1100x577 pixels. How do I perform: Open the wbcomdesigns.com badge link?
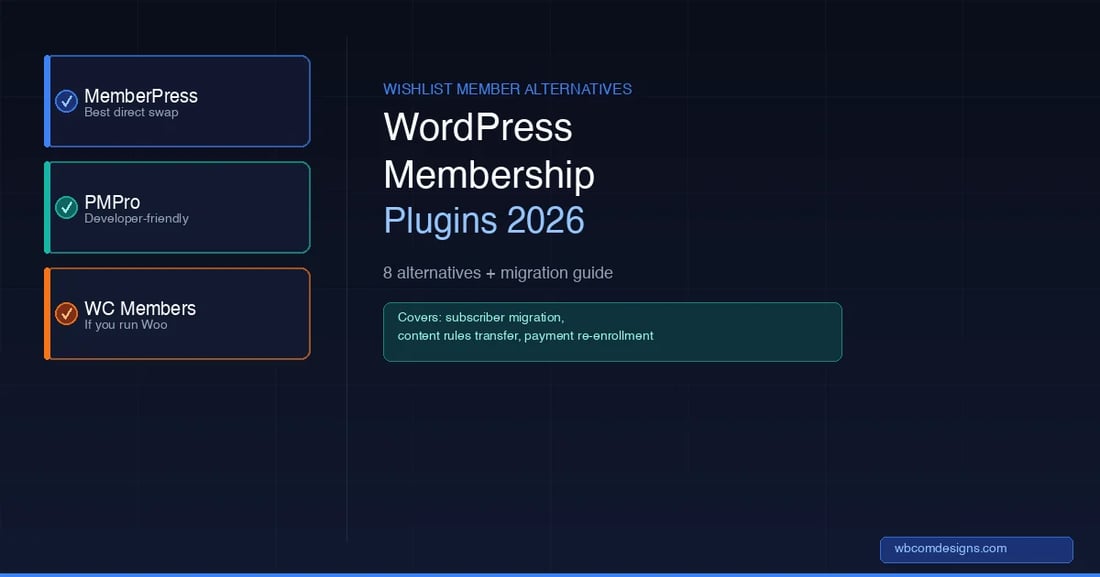click(977, 550)
